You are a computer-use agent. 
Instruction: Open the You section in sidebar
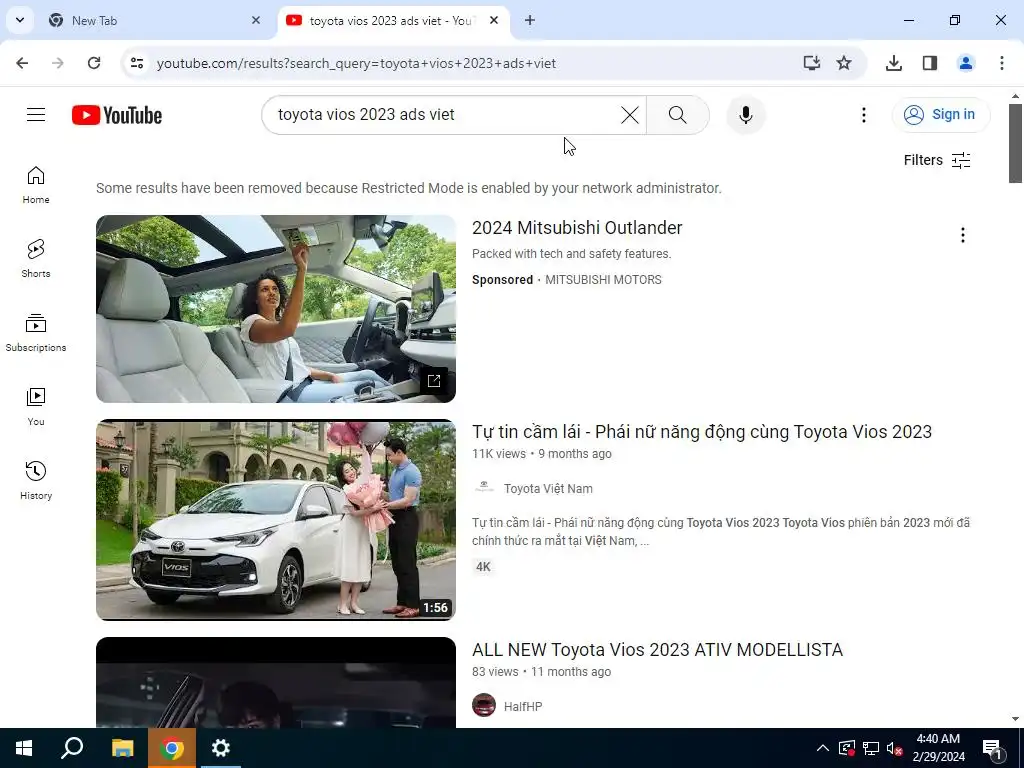(36, 406)
